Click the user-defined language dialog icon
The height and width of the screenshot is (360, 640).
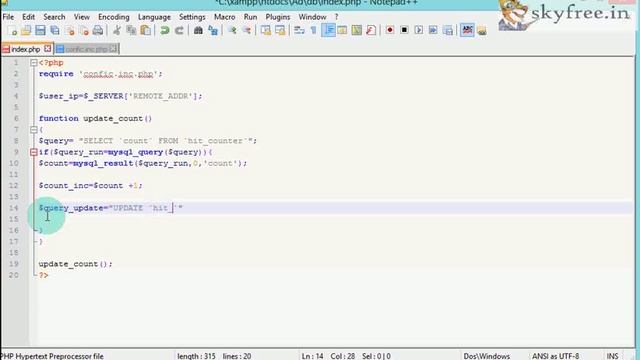[x=342, y=31]
